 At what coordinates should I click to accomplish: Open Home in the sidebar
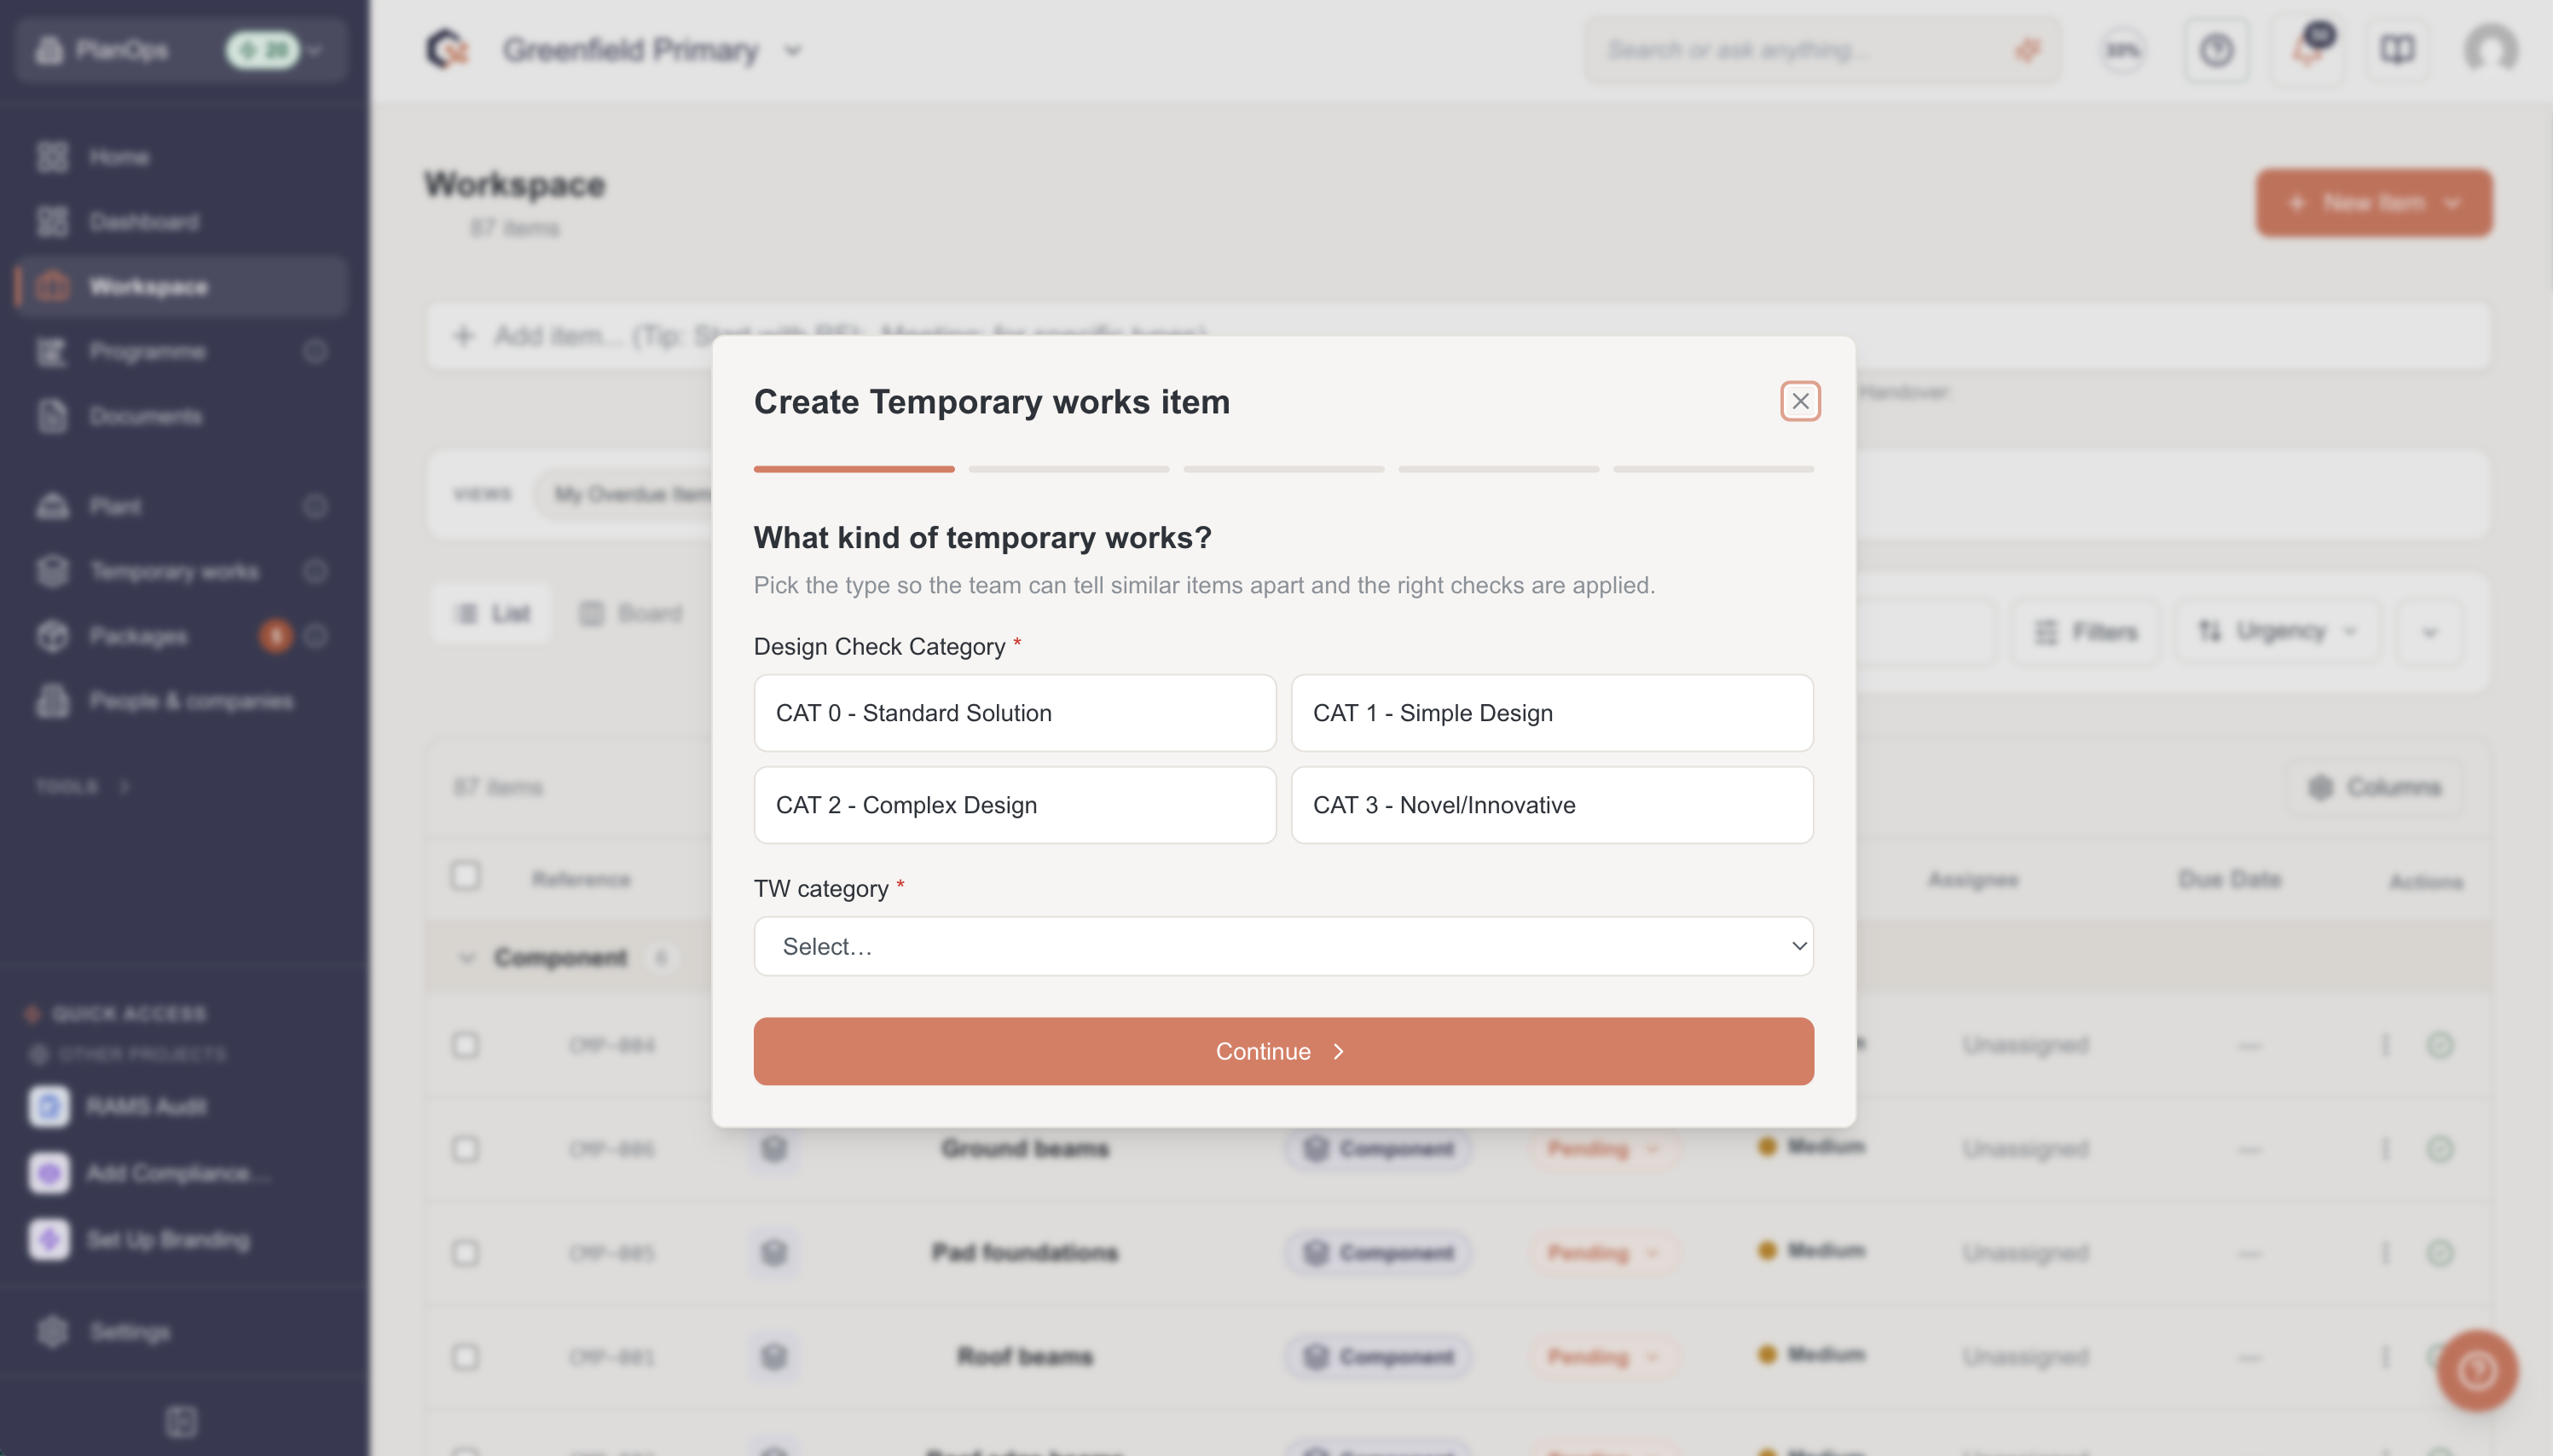[x=180, y=157]
